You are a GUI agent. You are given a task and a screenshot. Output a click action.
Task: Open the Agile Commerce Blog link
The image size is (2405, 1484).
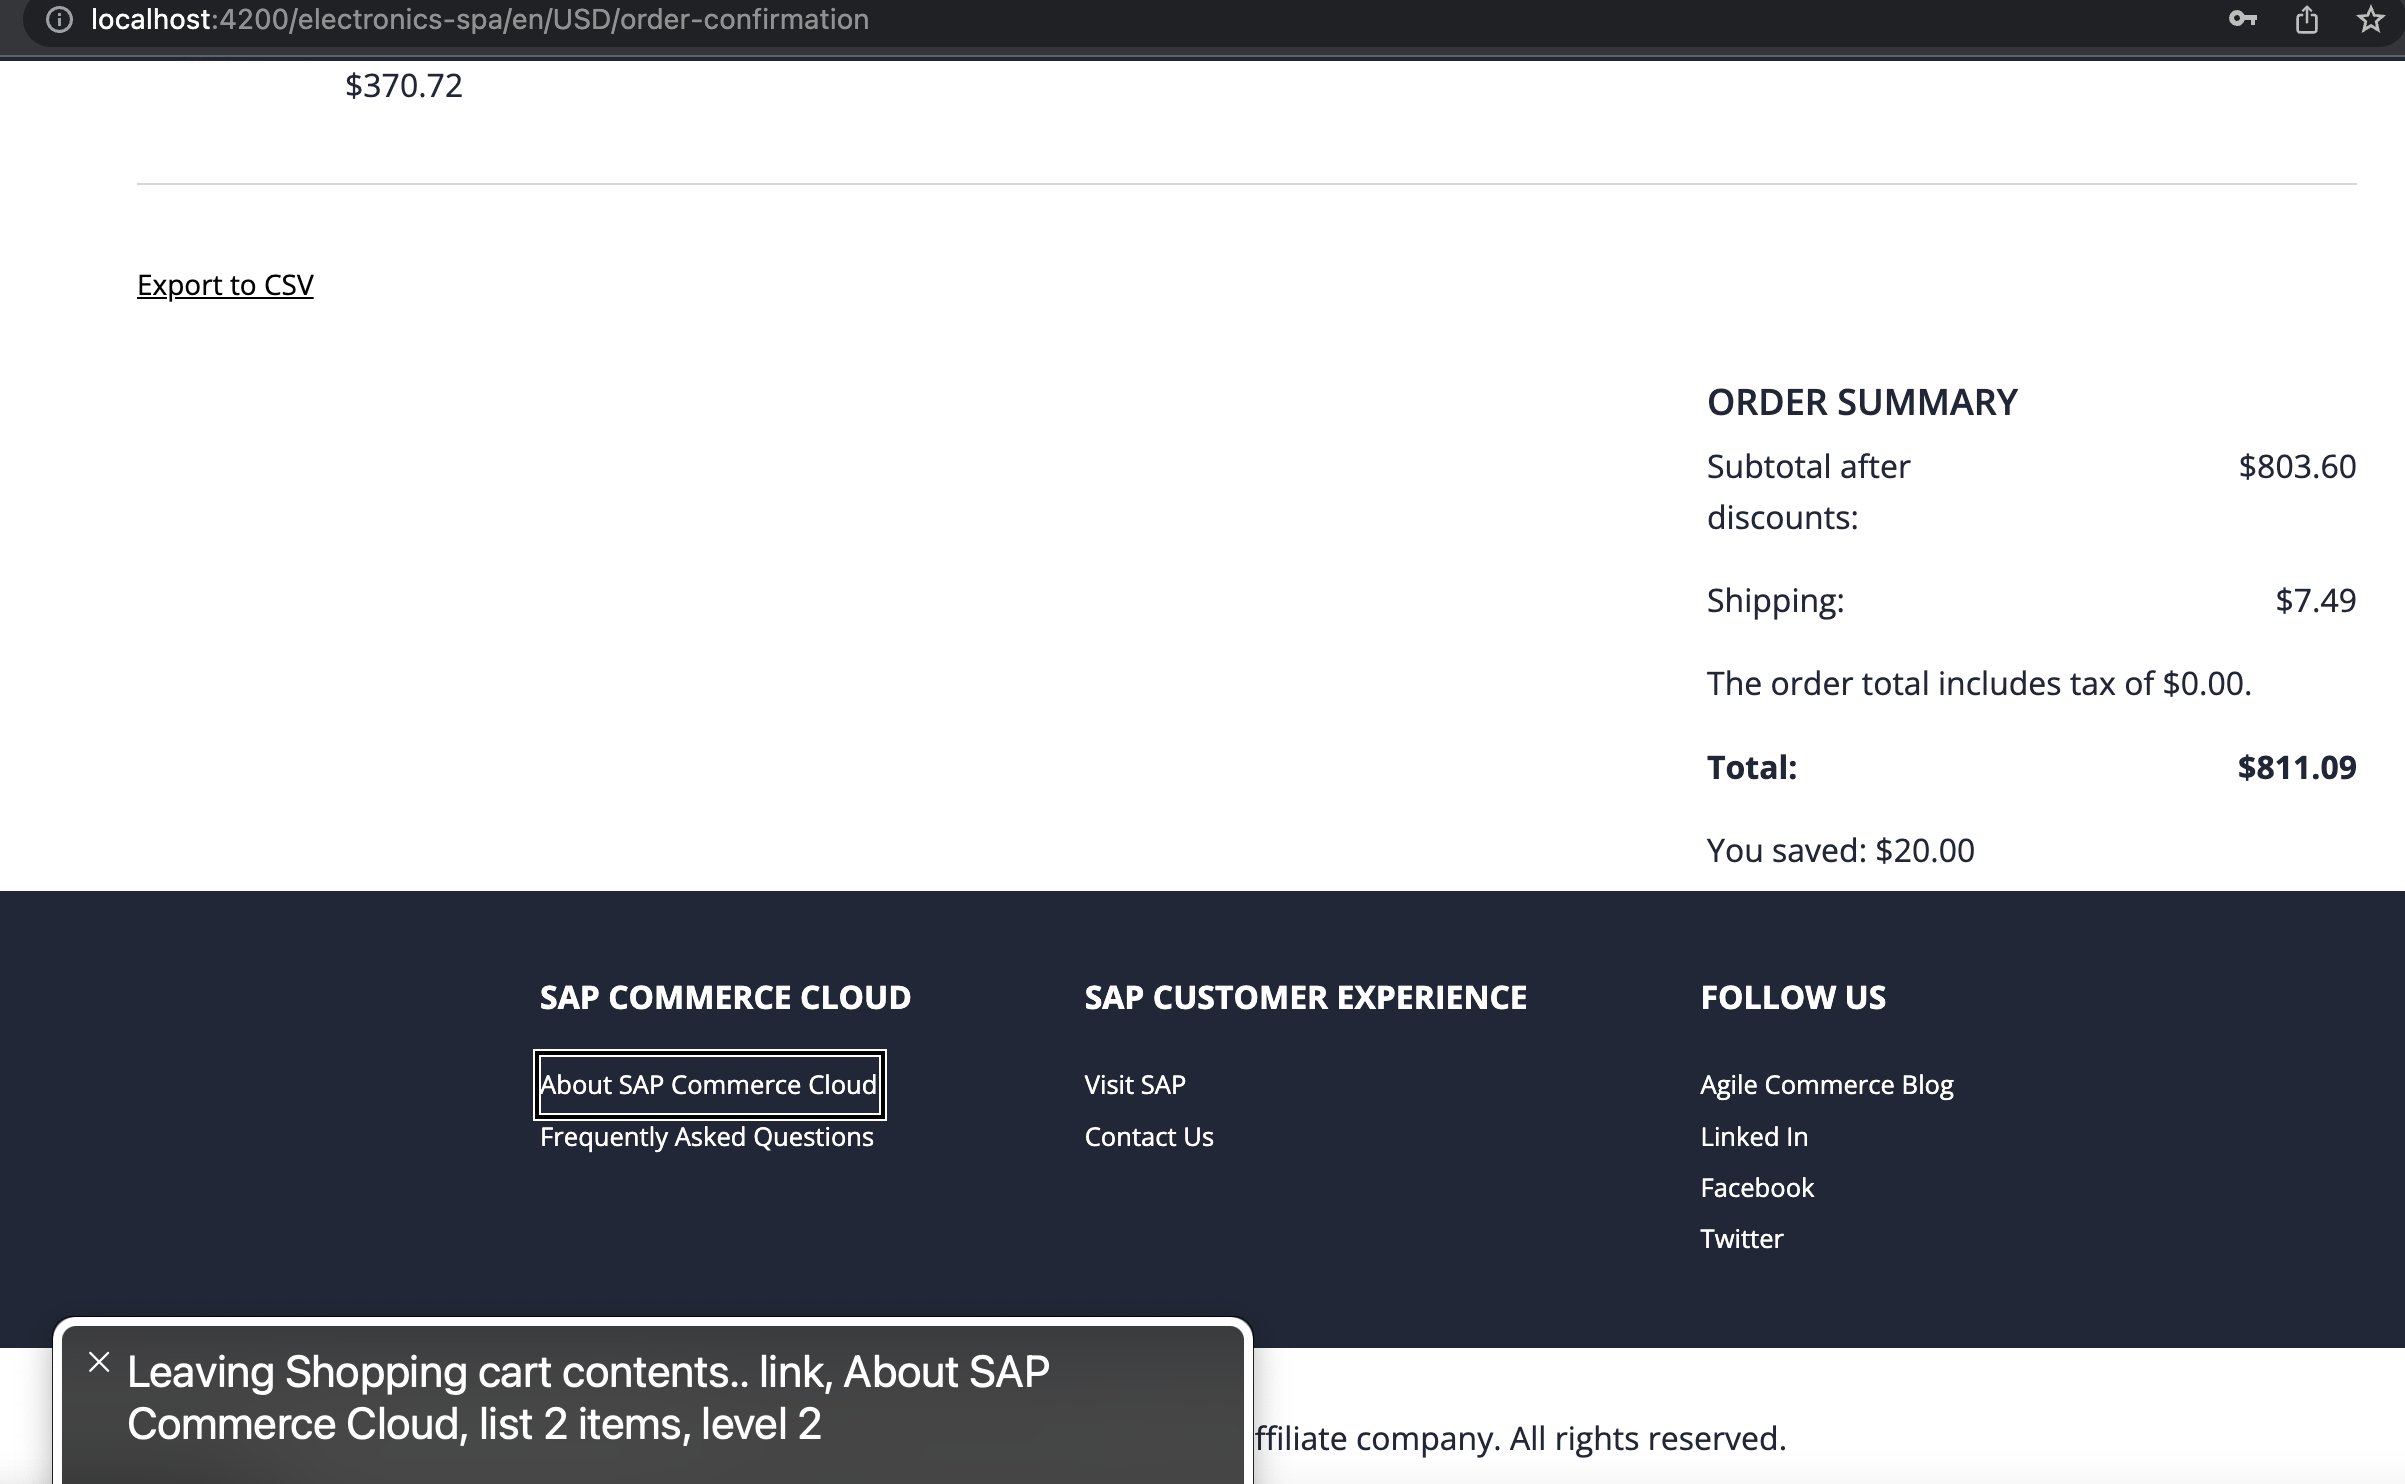[1827, 1084]
